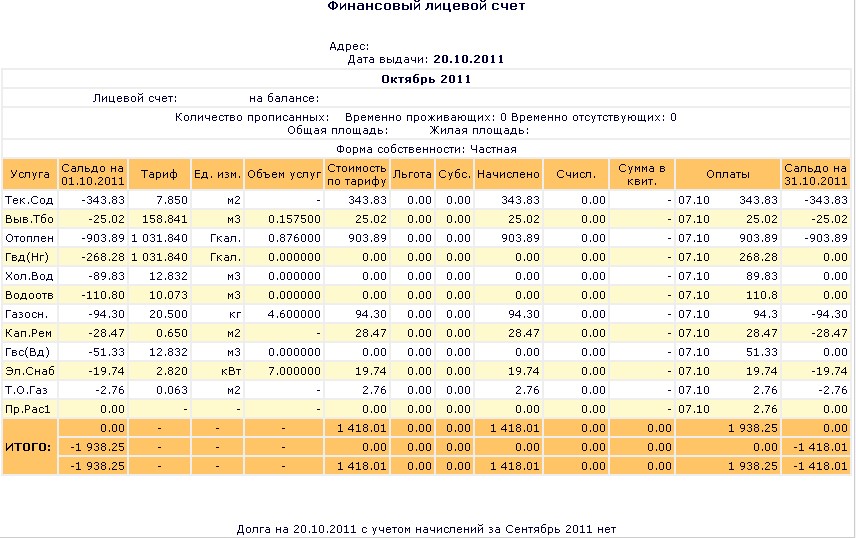856x538 pixels.
Task: Click the 'Октябрь 2011' period heading
Action: tap(426, 79)
